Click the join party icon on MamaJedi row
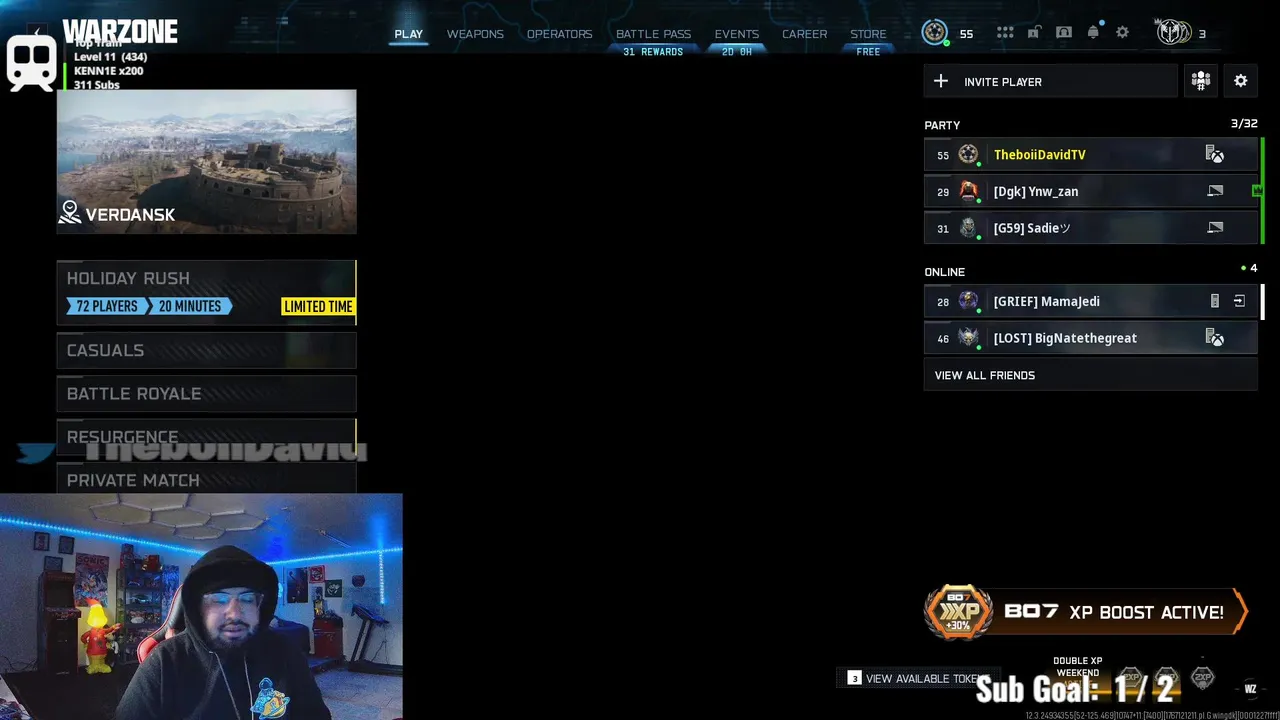The image size is (1280, 720). [x=1239, y=301]
